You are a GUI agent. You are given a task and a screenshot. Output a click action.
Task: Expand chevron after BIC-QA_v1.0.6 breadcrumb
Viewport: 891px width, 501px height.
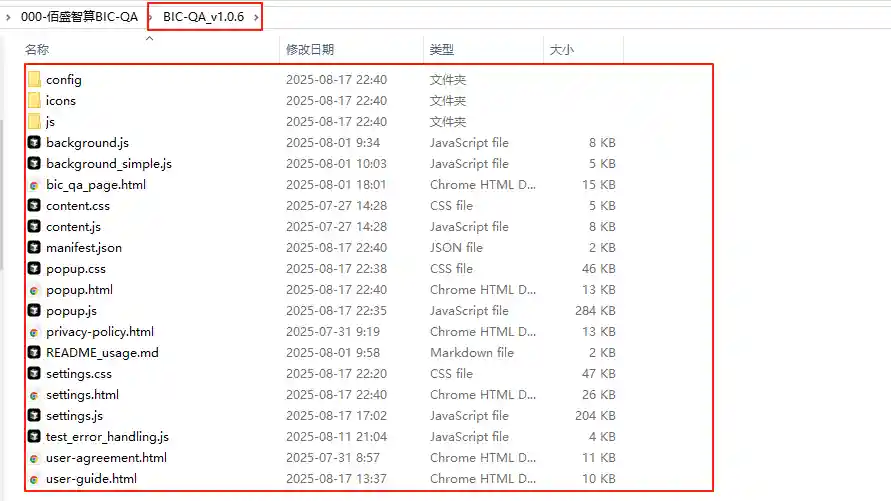click(256, 17)
